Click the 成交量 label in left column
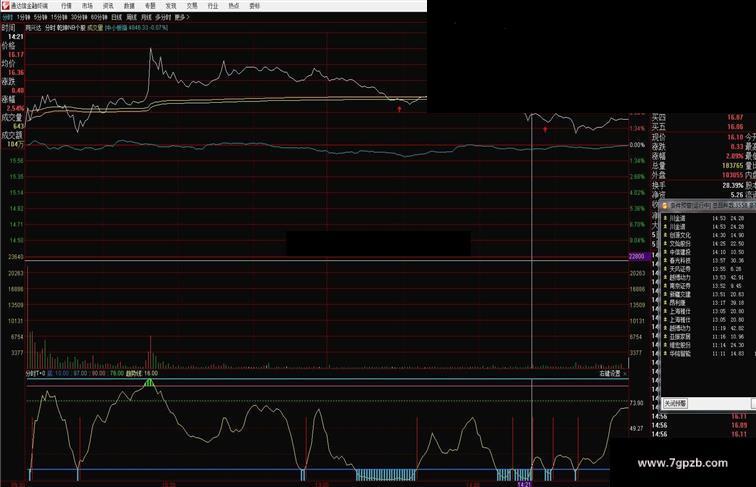Screen dimensions: 756x487 tap(12, 117)
